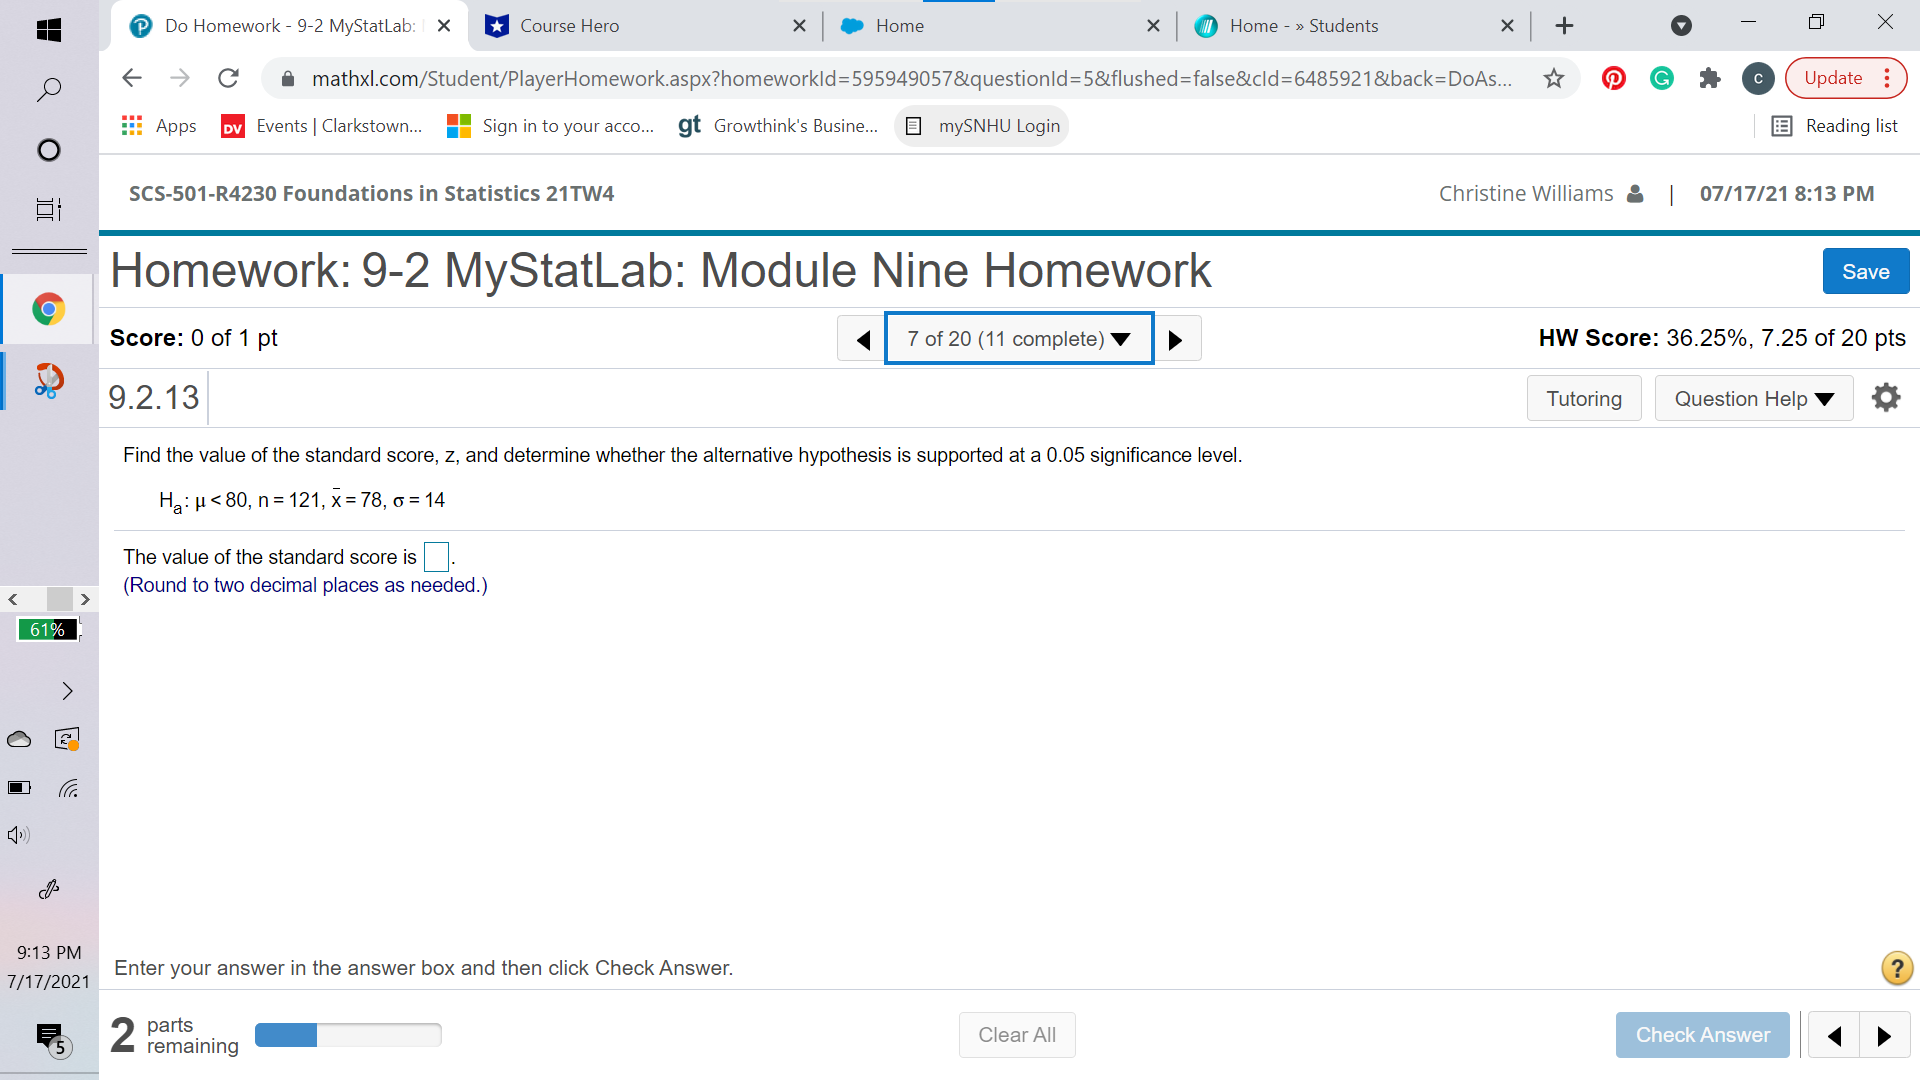Click the Pinterest icon in bookmarks bar
Viewport: 1920px width, 1080px height.
click(x=1615, y=79)
